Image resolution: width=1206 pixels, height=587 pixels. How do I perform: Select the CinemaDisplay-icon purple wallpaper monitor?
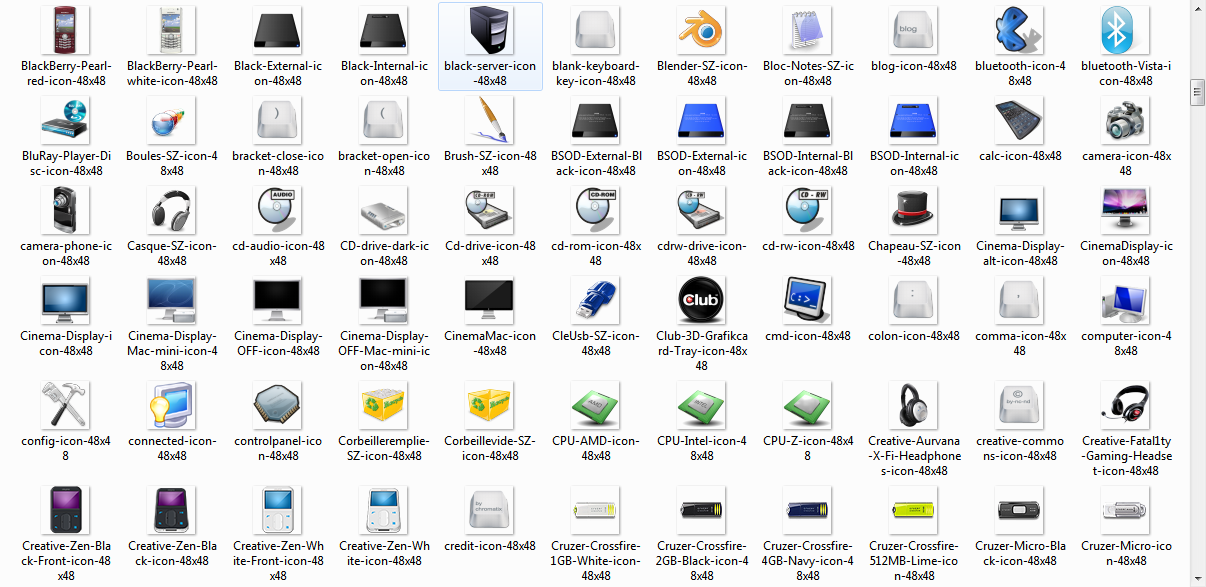[x=1126, y=210]
